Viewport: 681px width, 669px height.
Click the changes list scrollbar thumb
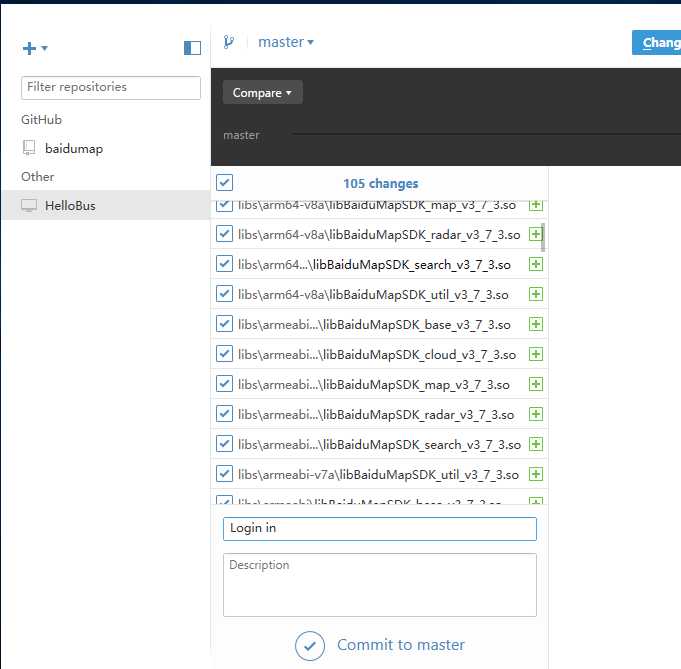[543, 237]
